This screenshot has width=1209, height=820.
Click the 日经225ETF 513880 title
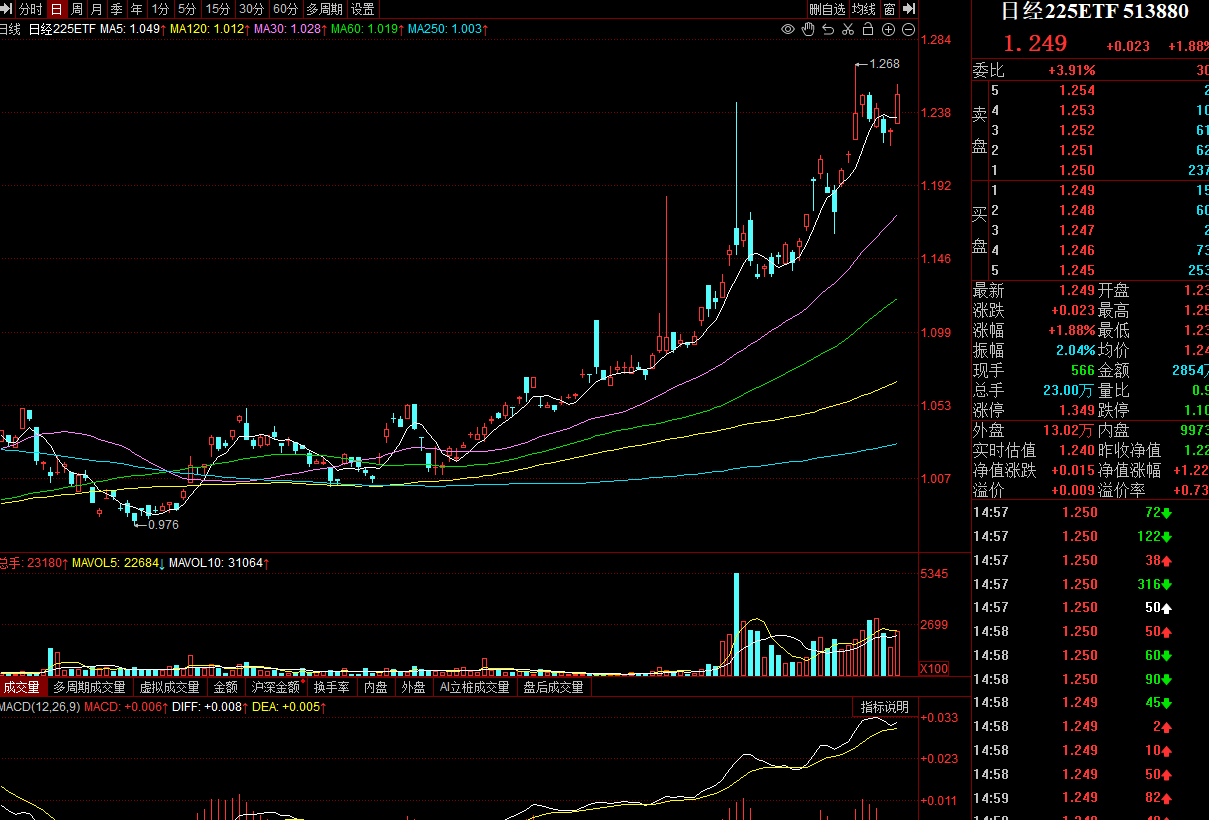1095,12
